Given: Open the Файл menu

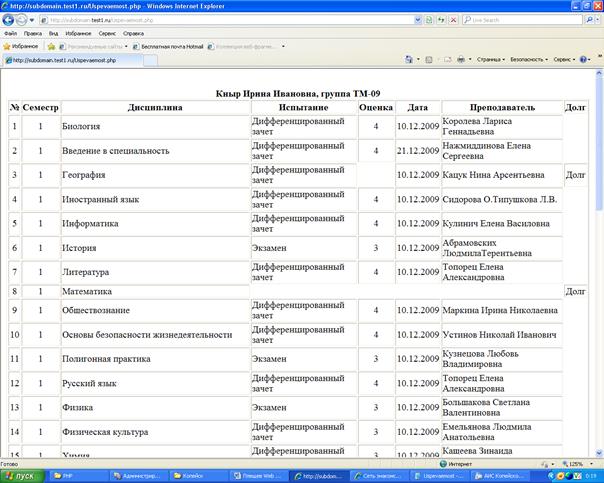Looking at the screenshot, I should coord(10,33).
